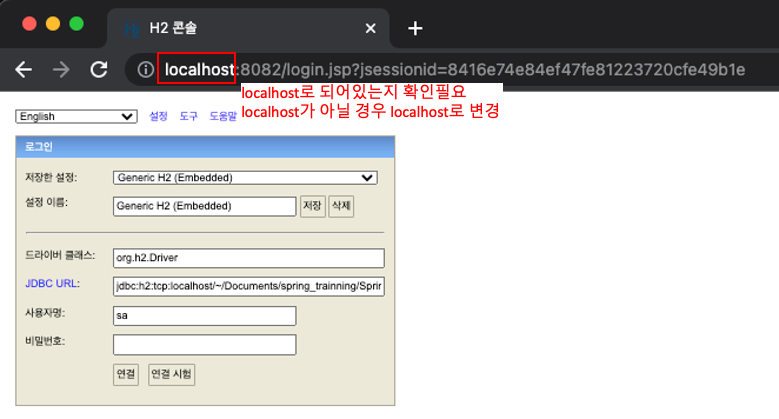
Task: Open the 도구 link
Action: 188,116
